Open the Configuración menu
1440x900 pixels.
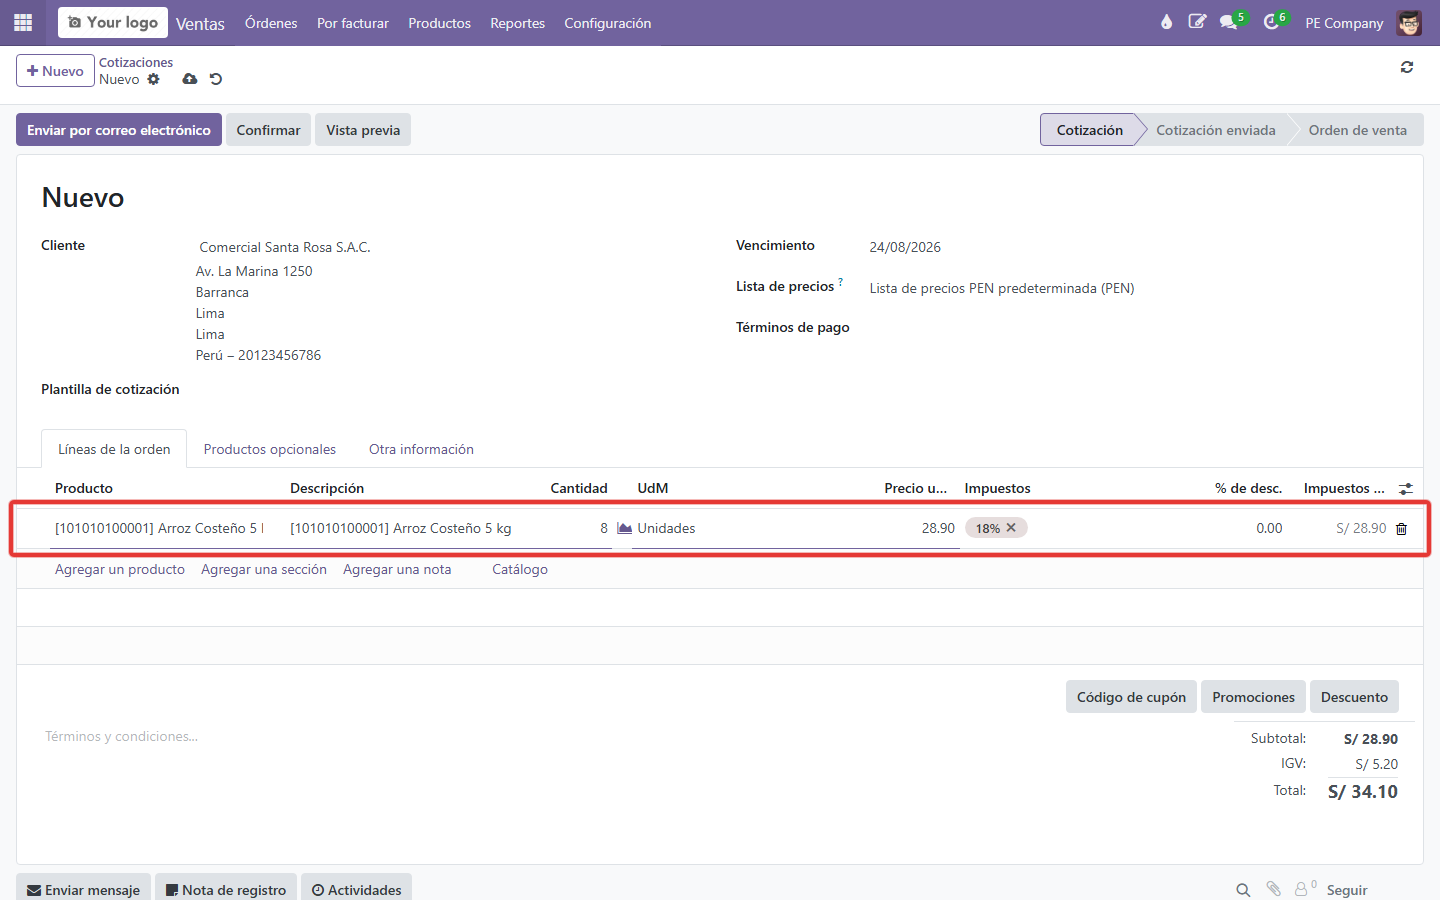[x=607, y=23]
